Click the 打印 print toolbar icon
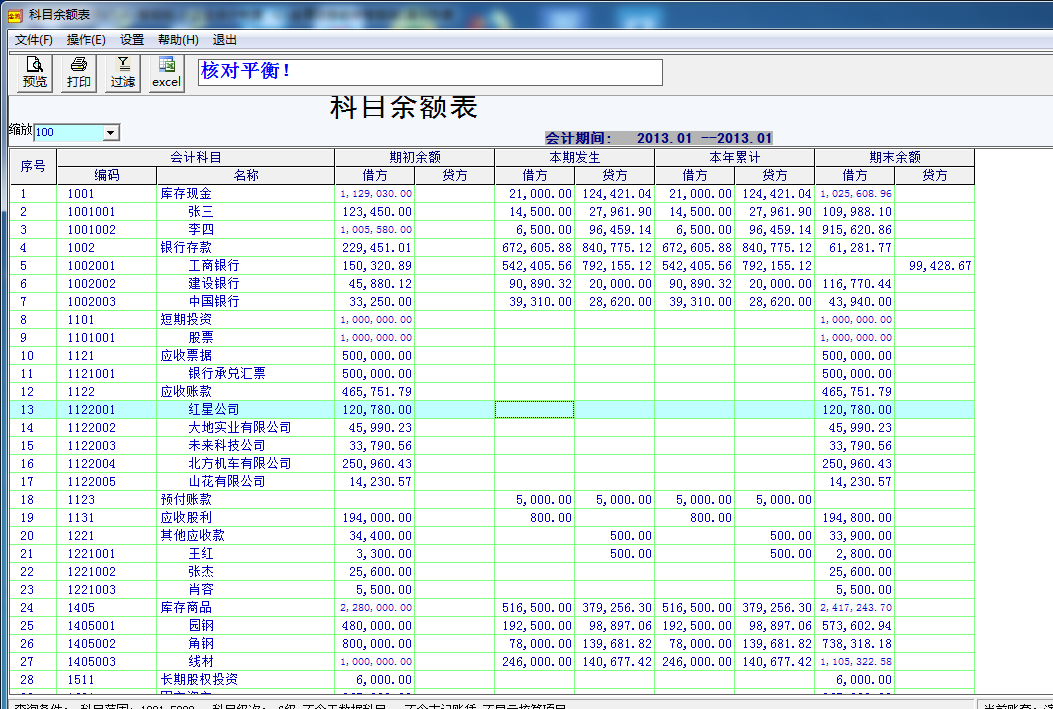Screen dimensions: 1053x709 pyautogui.click(x=79, y=73)
